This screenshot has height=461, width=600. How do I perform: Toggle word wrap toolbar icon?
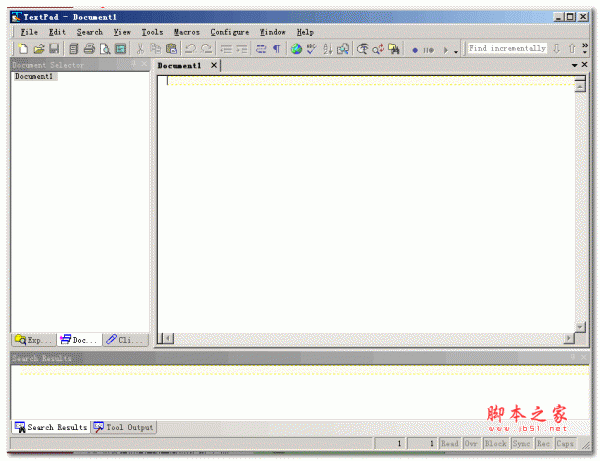click(x=261, y=49)
